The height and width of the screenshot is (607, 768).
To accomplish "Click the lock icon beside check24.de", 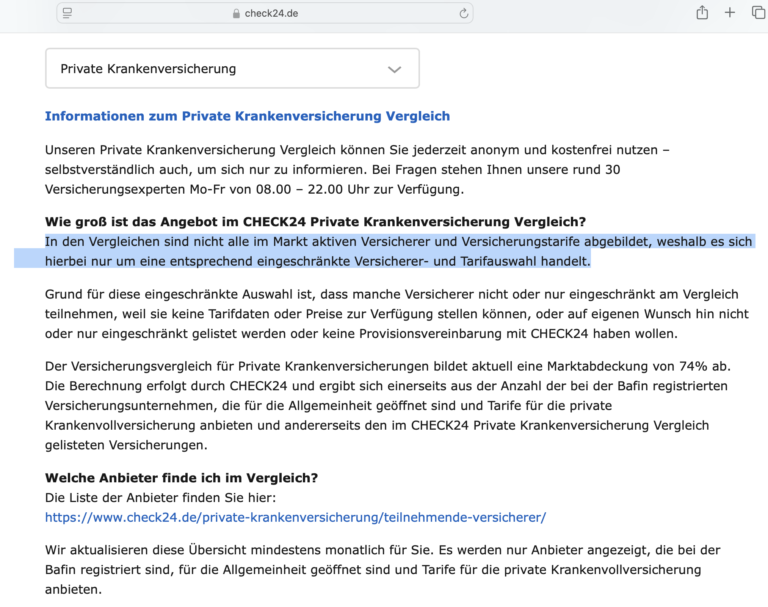I will (237, 14).
